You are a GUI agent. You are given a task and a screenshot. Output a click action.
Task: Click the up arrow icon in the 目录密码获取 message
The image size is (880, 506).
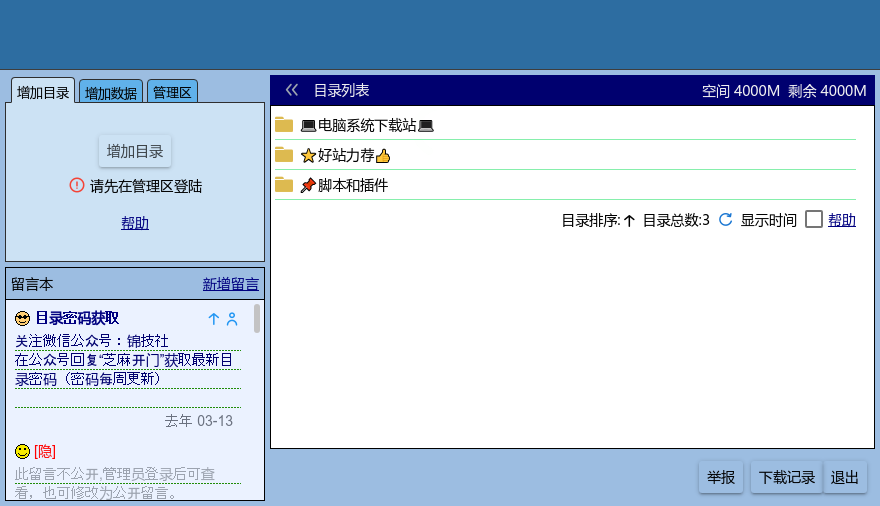pos(213,319)
